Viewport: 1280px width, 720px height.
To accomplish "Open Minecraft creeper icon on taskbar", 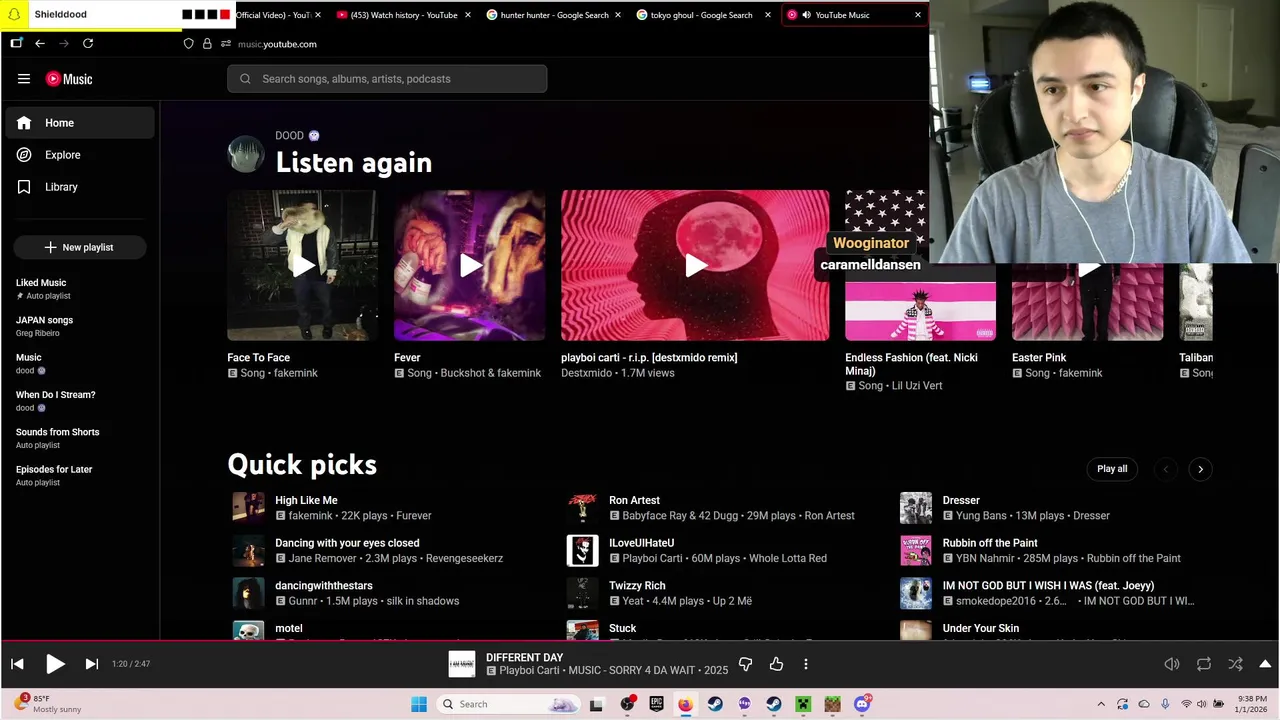I will (803, 704).
